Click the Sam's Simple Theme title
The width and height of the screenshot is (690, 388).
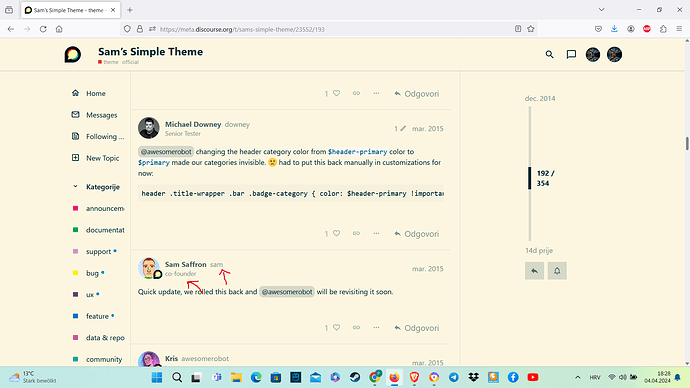(x=150, y=51)
